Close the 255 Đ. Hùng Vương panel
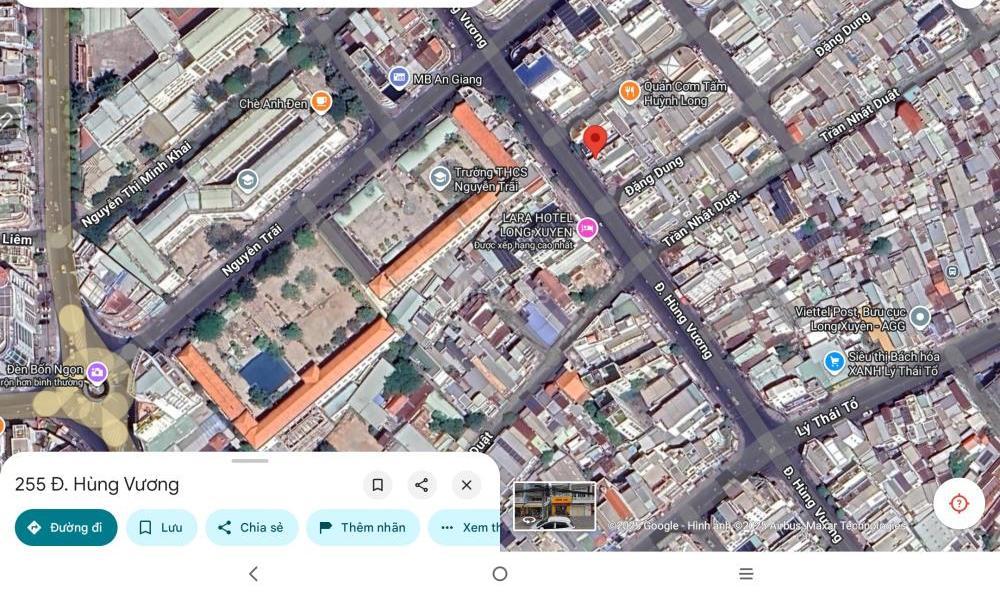1000x596 pixels. click(x=466, y=485)
